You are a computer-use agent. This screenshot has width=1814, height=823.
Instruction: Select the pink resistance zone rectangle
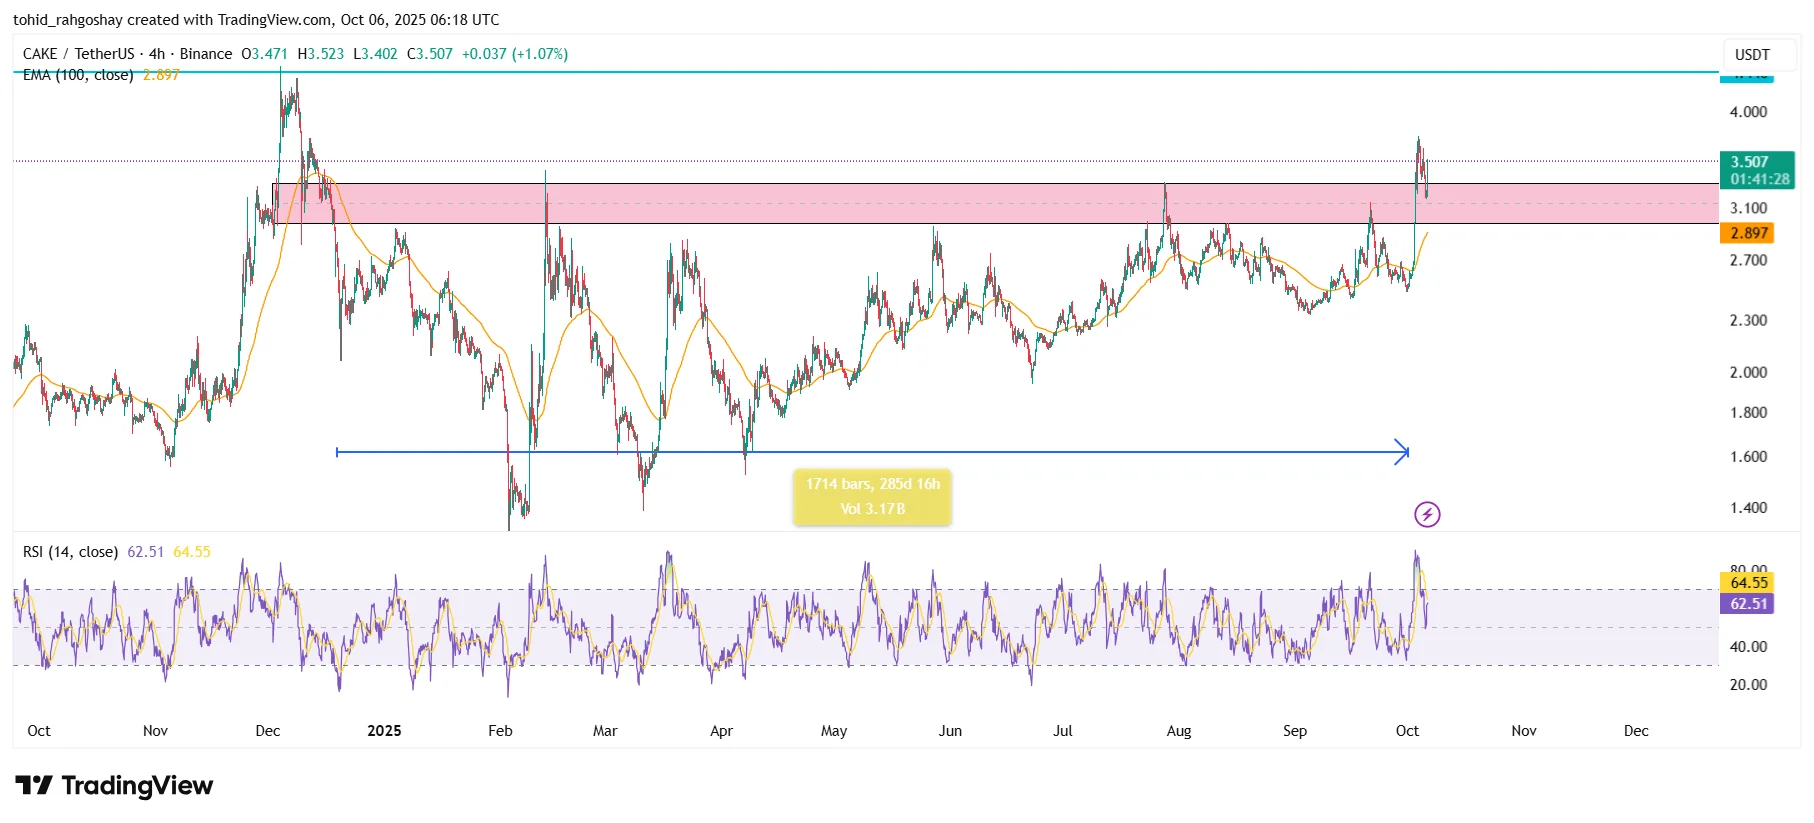(900, 203)
